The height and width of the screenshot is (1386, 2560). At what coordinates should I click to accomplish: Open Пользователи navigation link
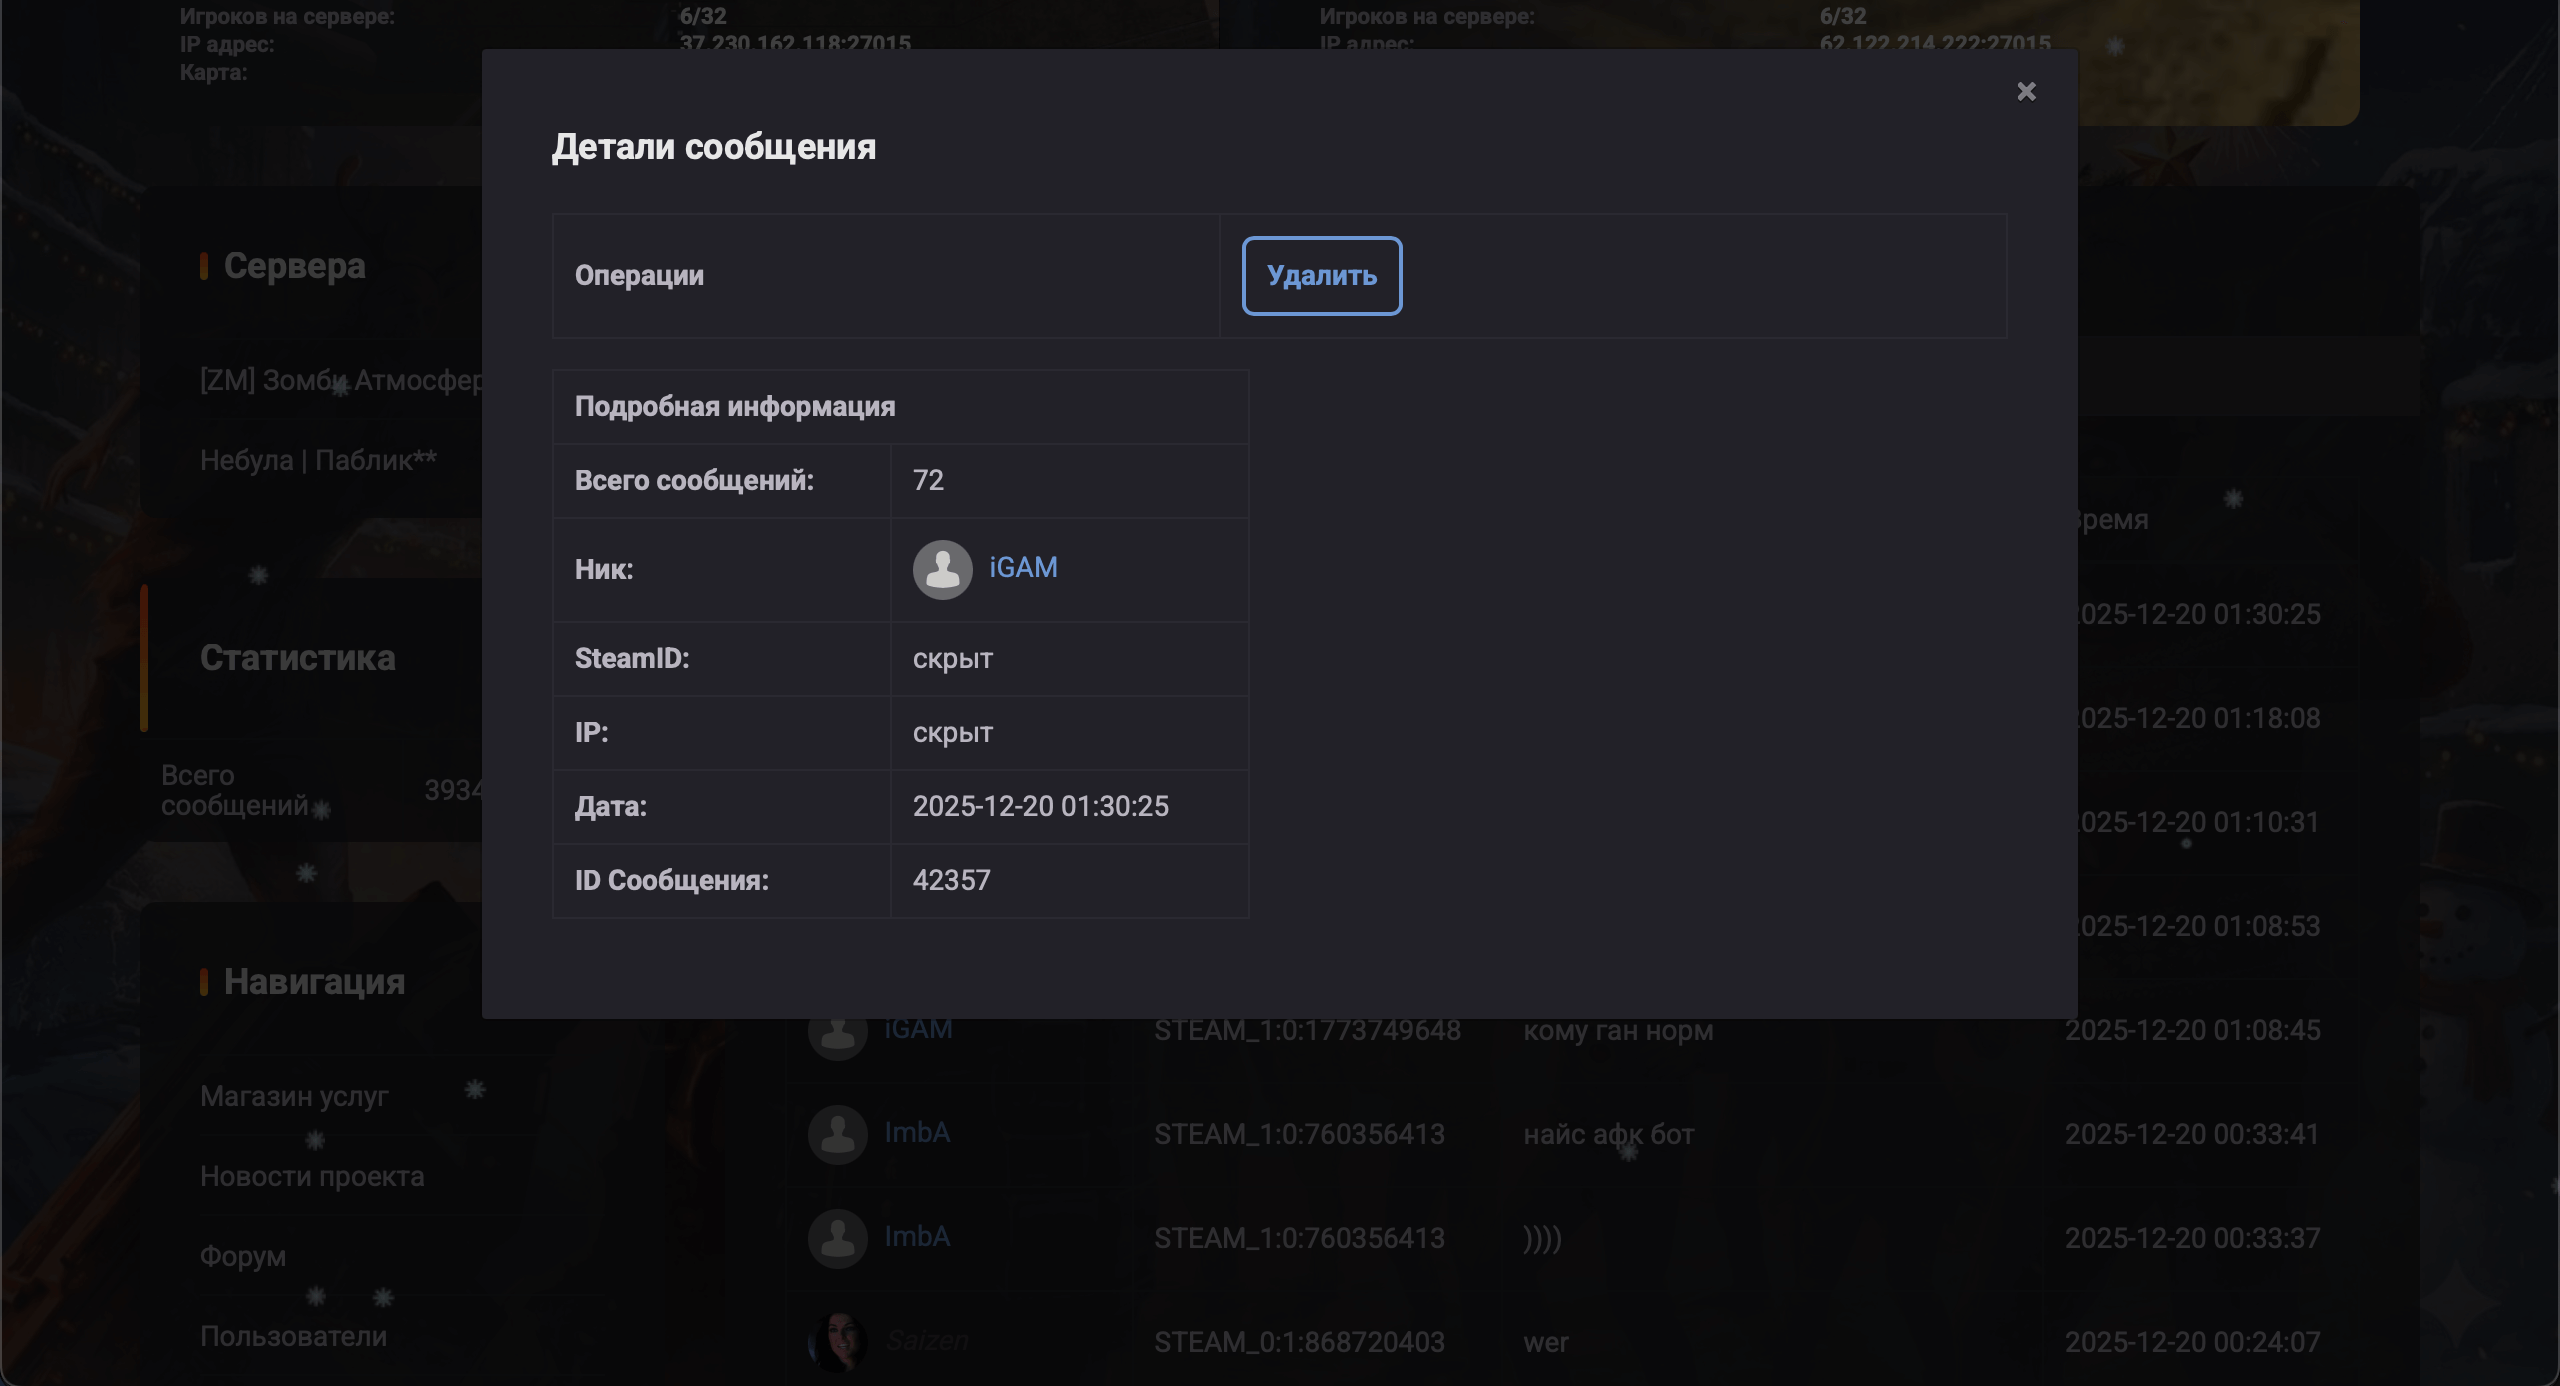[293, 1337]
